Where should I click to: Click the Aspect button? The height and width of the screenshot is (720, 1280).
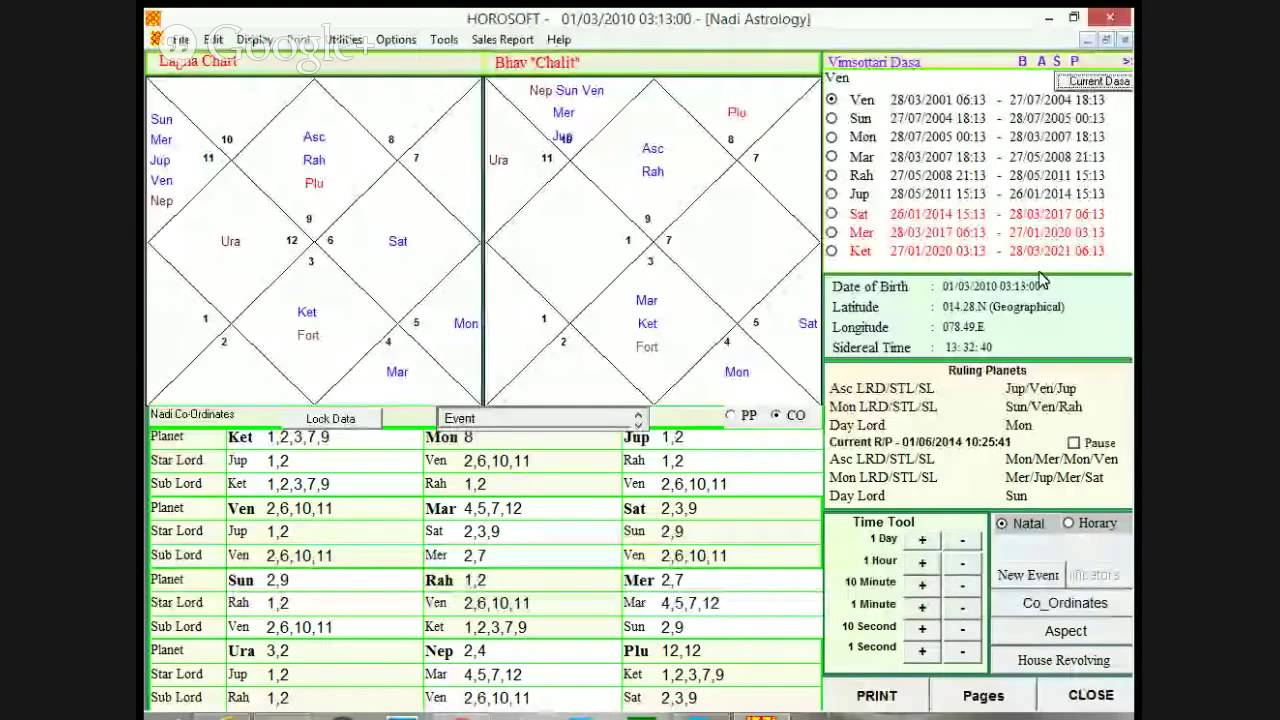(1065, 631)
